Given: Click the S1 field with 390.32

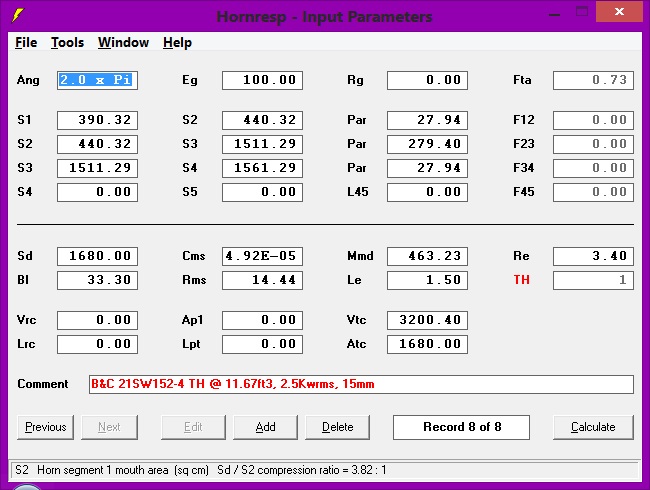Looking at the screenshot, I should coord(97,120).
